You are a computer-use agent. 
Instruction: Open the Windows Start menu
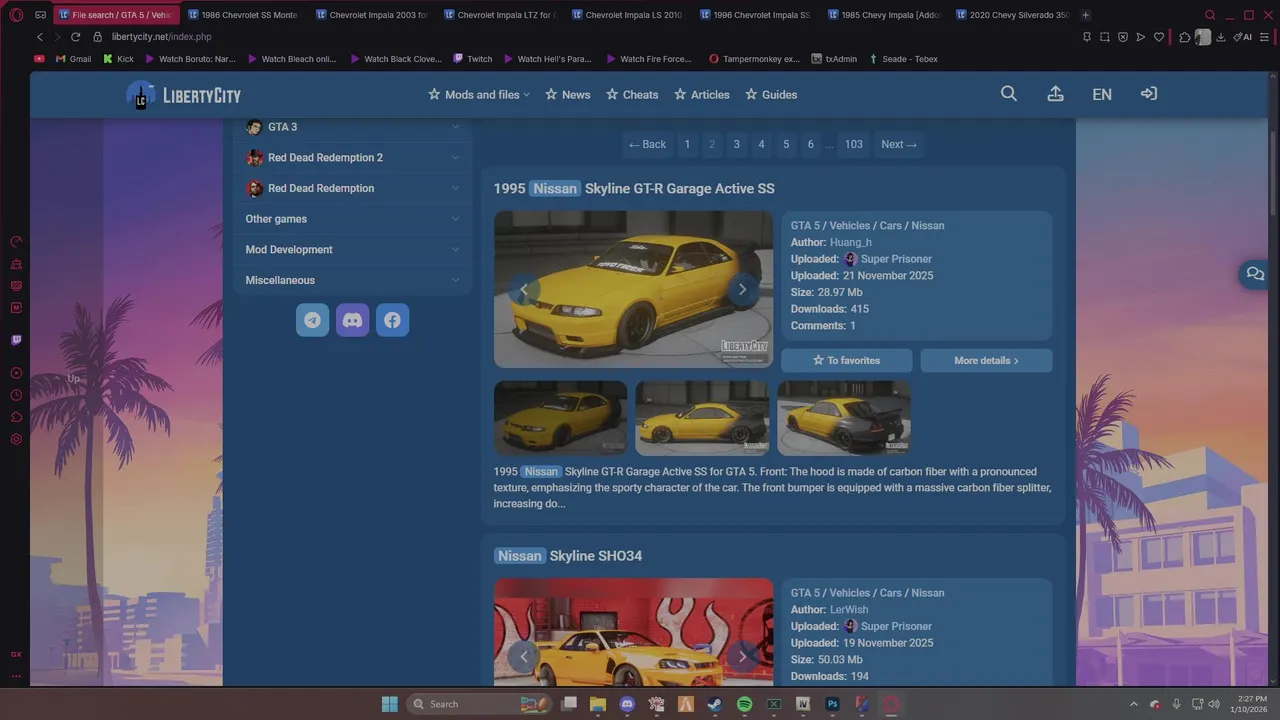(390, 704)
